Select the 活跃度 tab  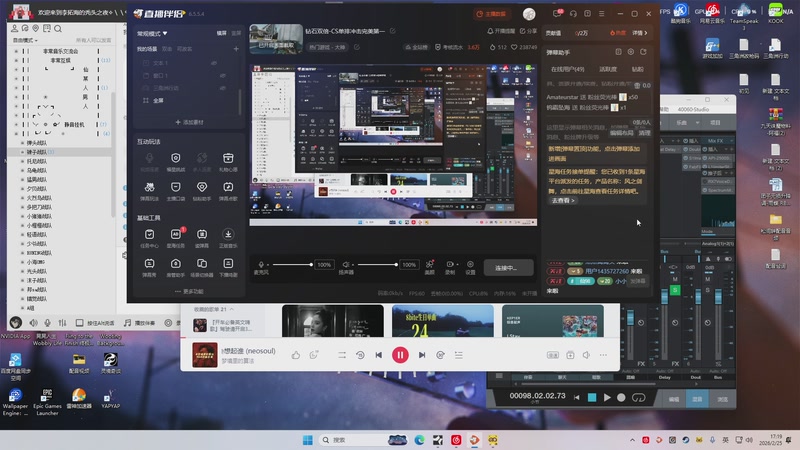click(608, 69)
